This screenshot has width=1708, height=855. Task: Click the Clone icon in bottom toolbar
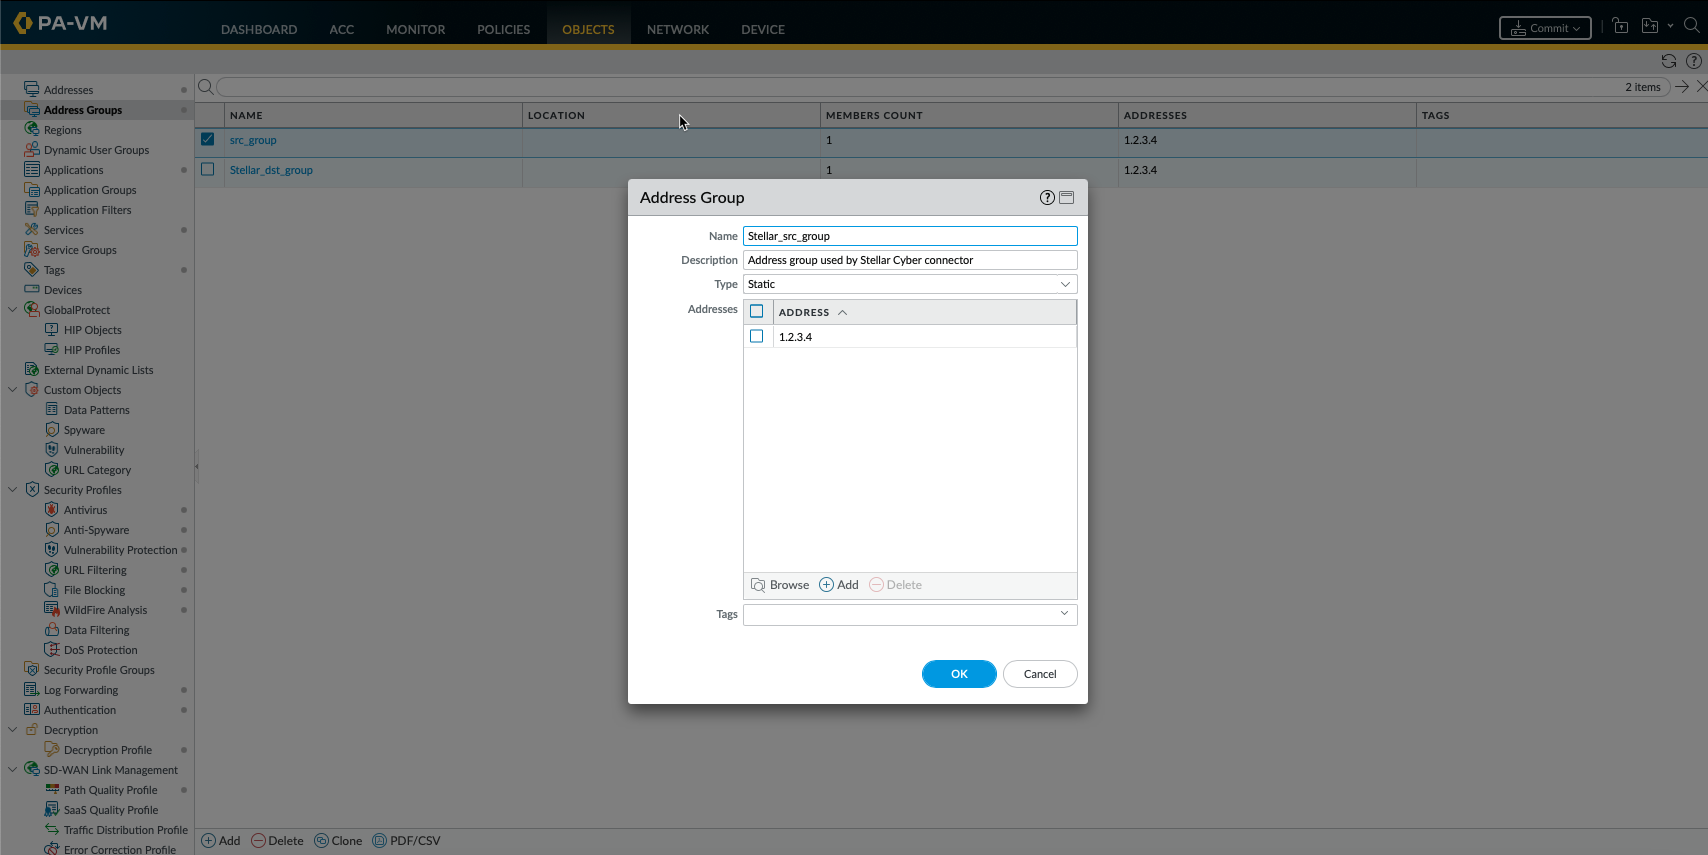point(322,841)
